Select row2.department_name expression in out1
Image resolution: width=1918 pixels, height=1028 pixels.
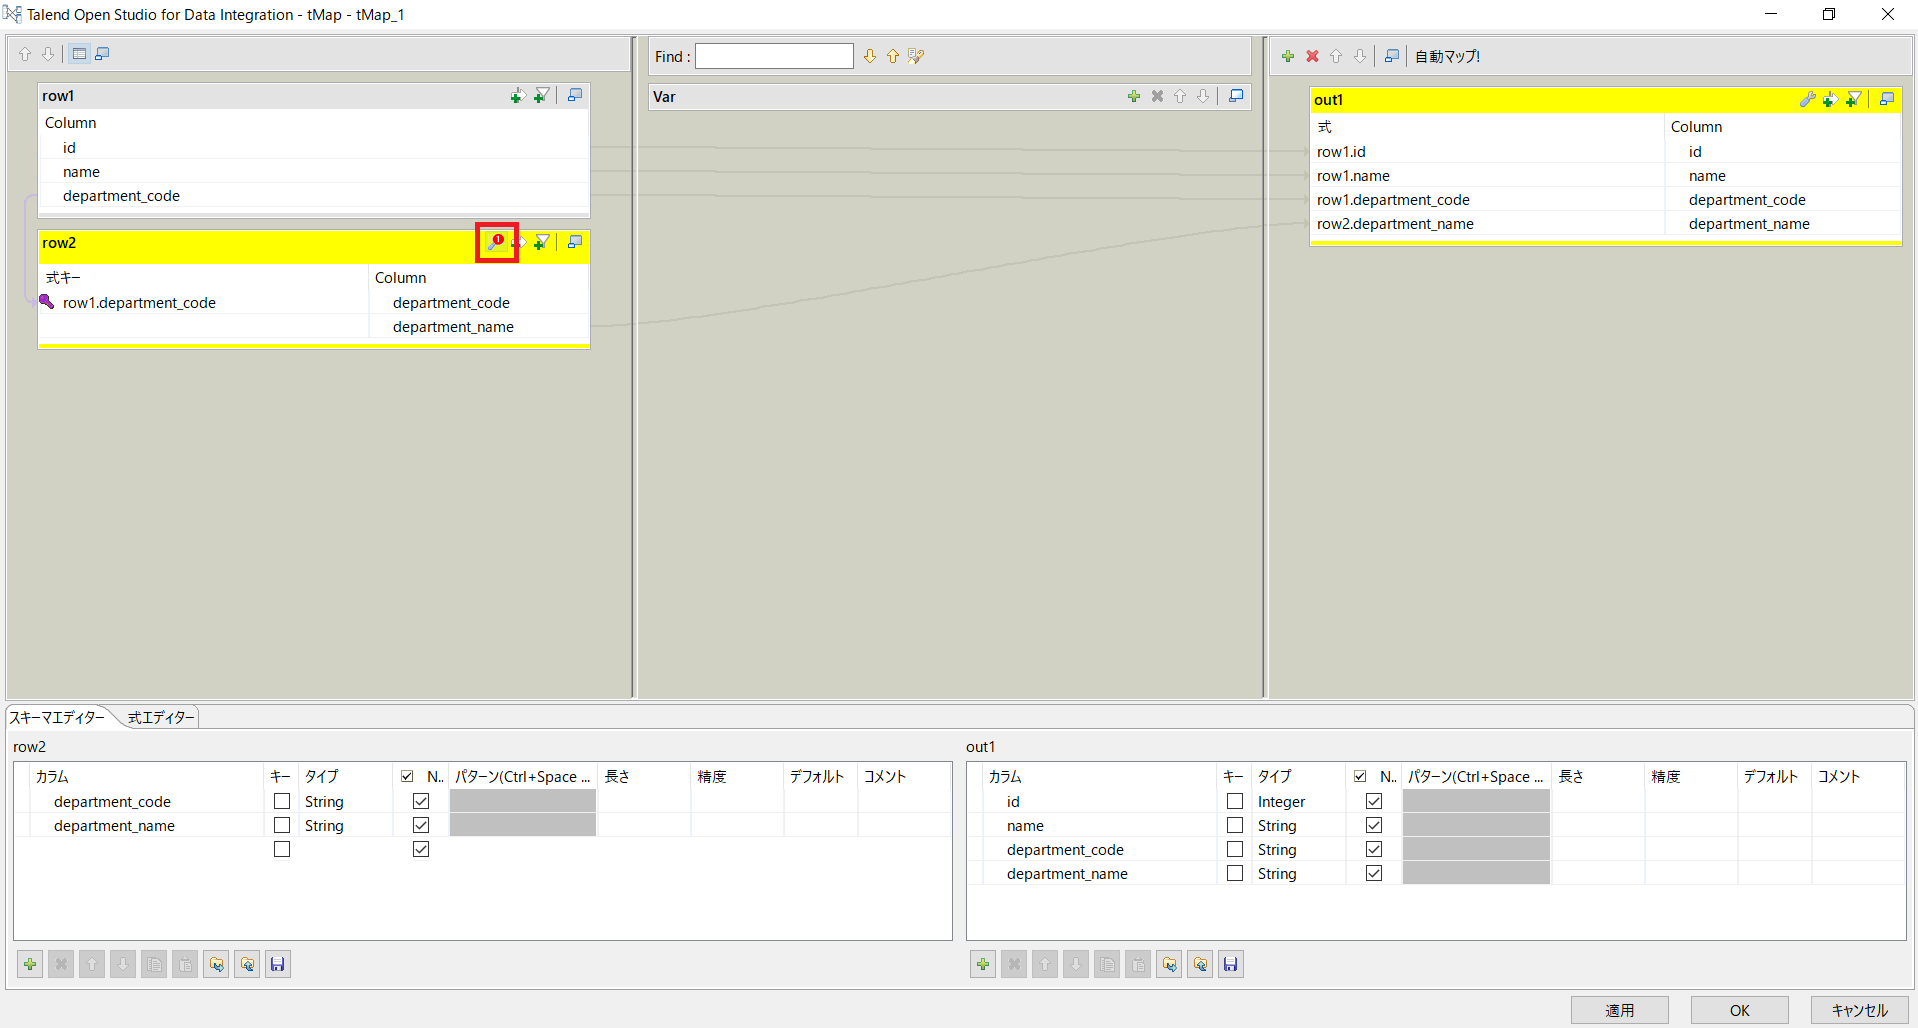[1395, 223]
